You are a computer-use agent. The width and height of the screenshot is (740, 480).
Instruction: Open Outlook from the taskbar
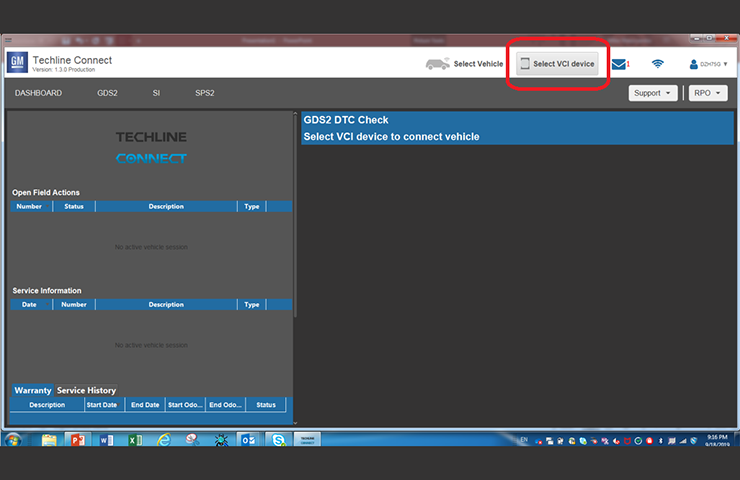point(248,440)
